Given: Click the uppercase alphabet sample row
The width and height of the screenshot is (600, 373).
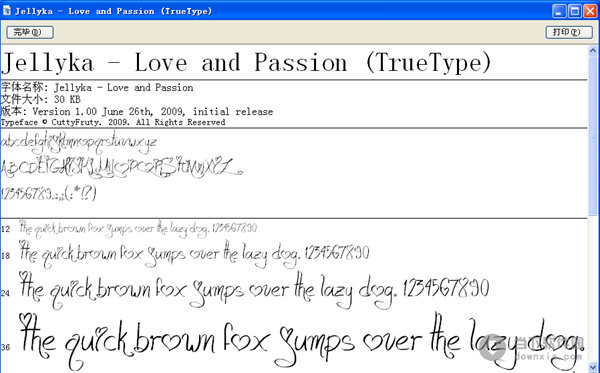Looking at the screenshot, I should point(122,168).
